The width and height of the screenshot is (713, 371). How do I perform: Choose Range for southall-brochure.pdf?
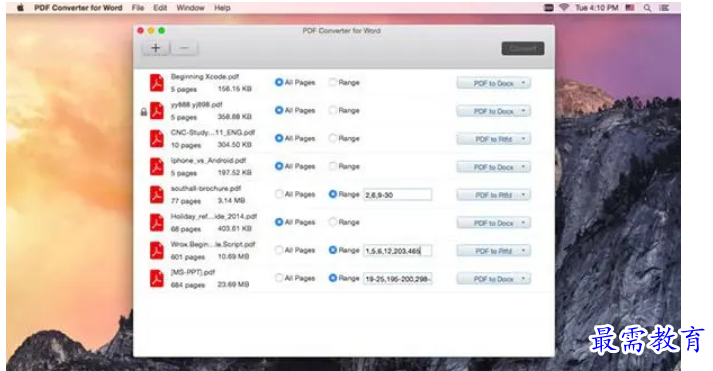(x=333, y=194)
